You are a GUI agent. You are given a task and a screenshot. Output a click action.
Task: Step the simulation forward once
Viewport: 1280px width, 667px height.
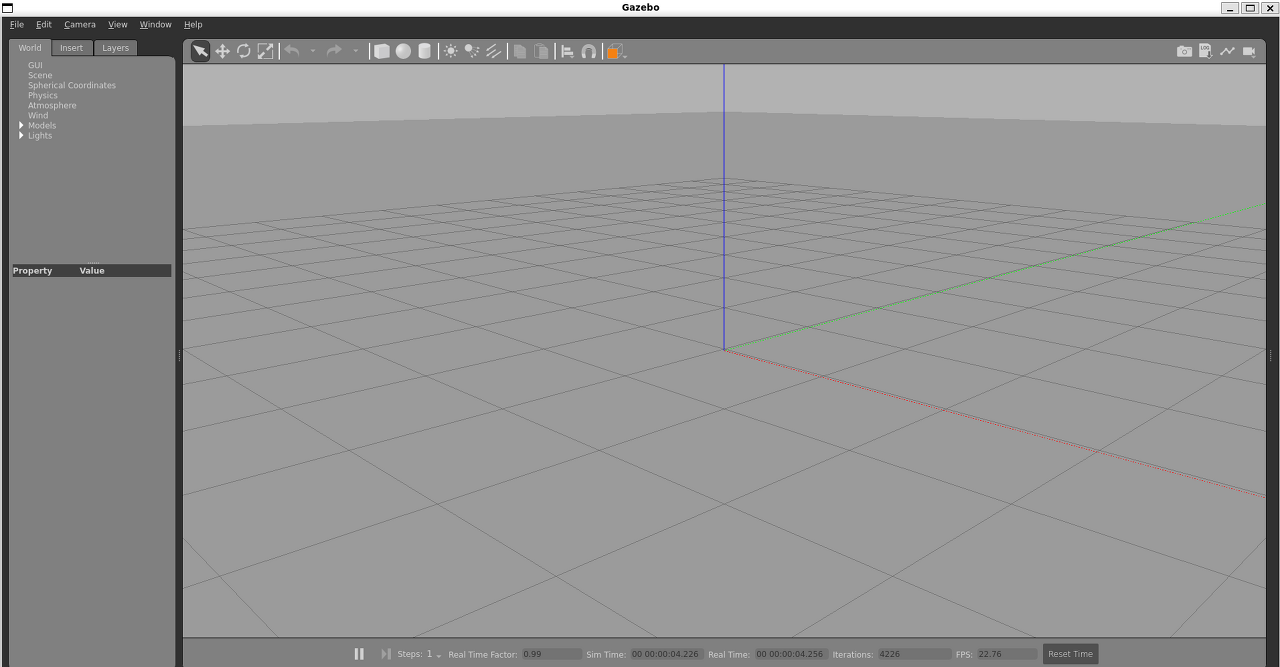pos(385,654)
